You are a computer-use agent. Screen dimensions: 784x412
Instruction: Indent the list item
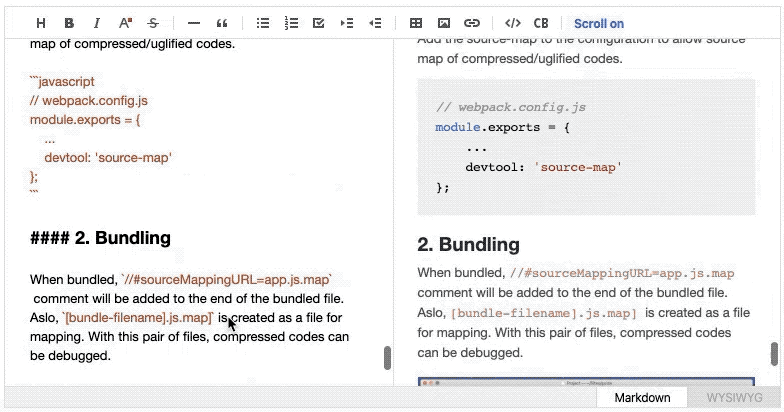point(346,23)
